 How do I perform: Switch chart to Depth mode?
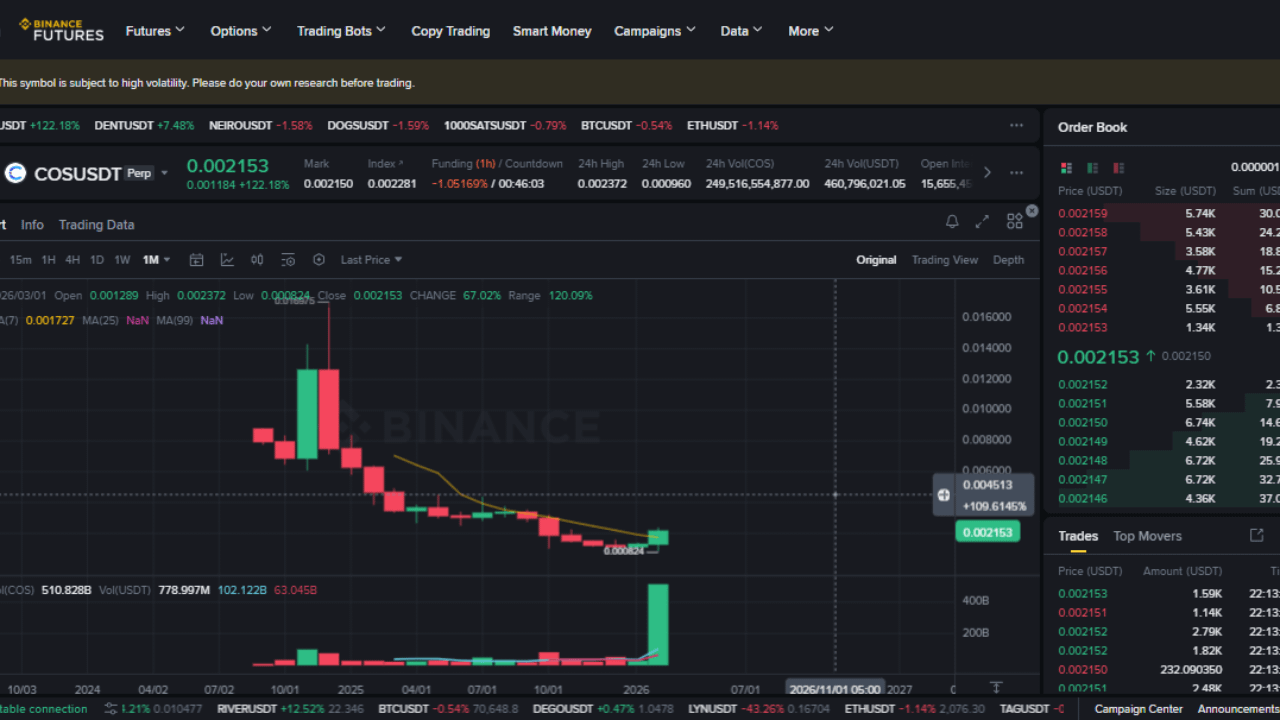tap(1008, 260)
